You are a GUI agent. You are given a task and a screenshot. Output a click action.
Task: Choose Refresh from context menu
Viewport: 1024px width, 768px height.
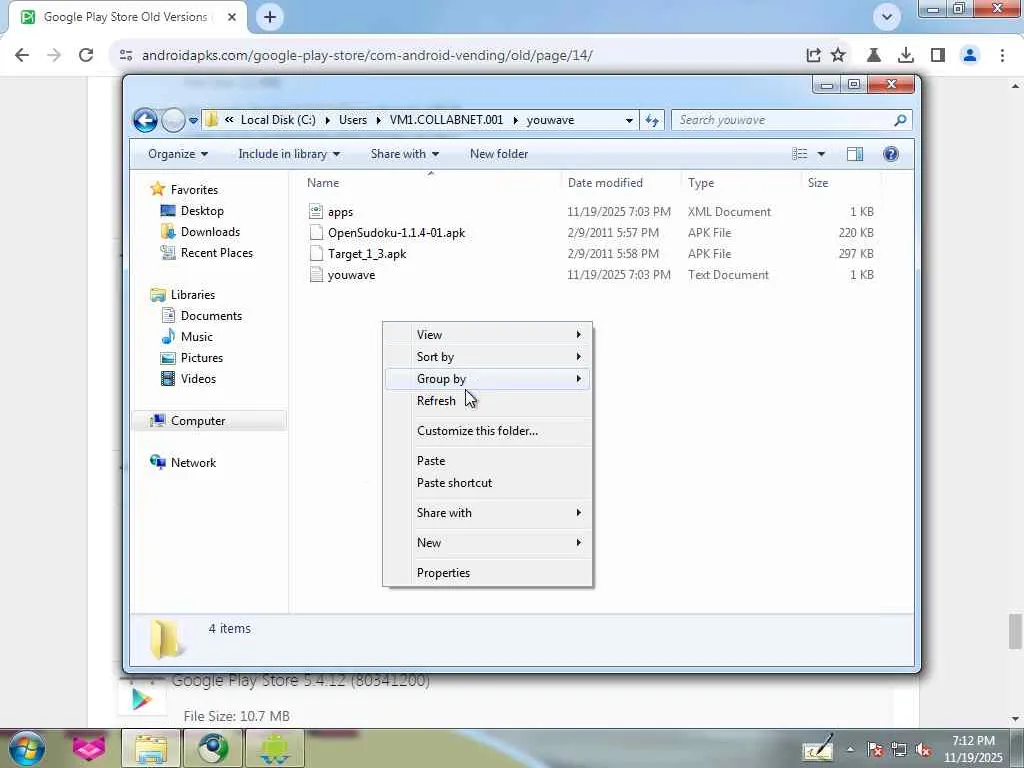coord(487,401)
